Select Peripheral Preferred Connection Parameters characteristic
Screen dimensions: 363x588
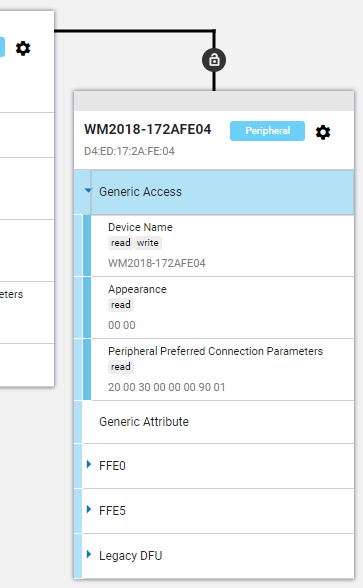222,369
